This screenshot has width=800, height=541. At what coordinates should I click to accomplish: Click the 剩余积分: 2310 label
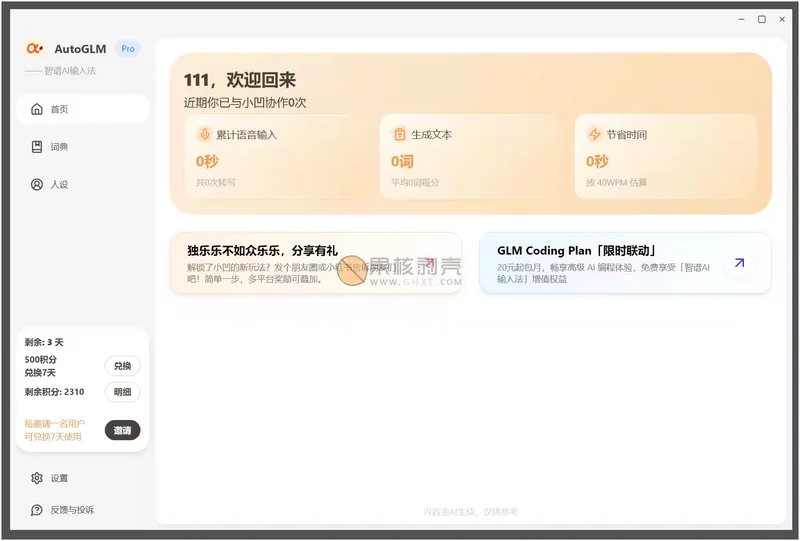55,392
